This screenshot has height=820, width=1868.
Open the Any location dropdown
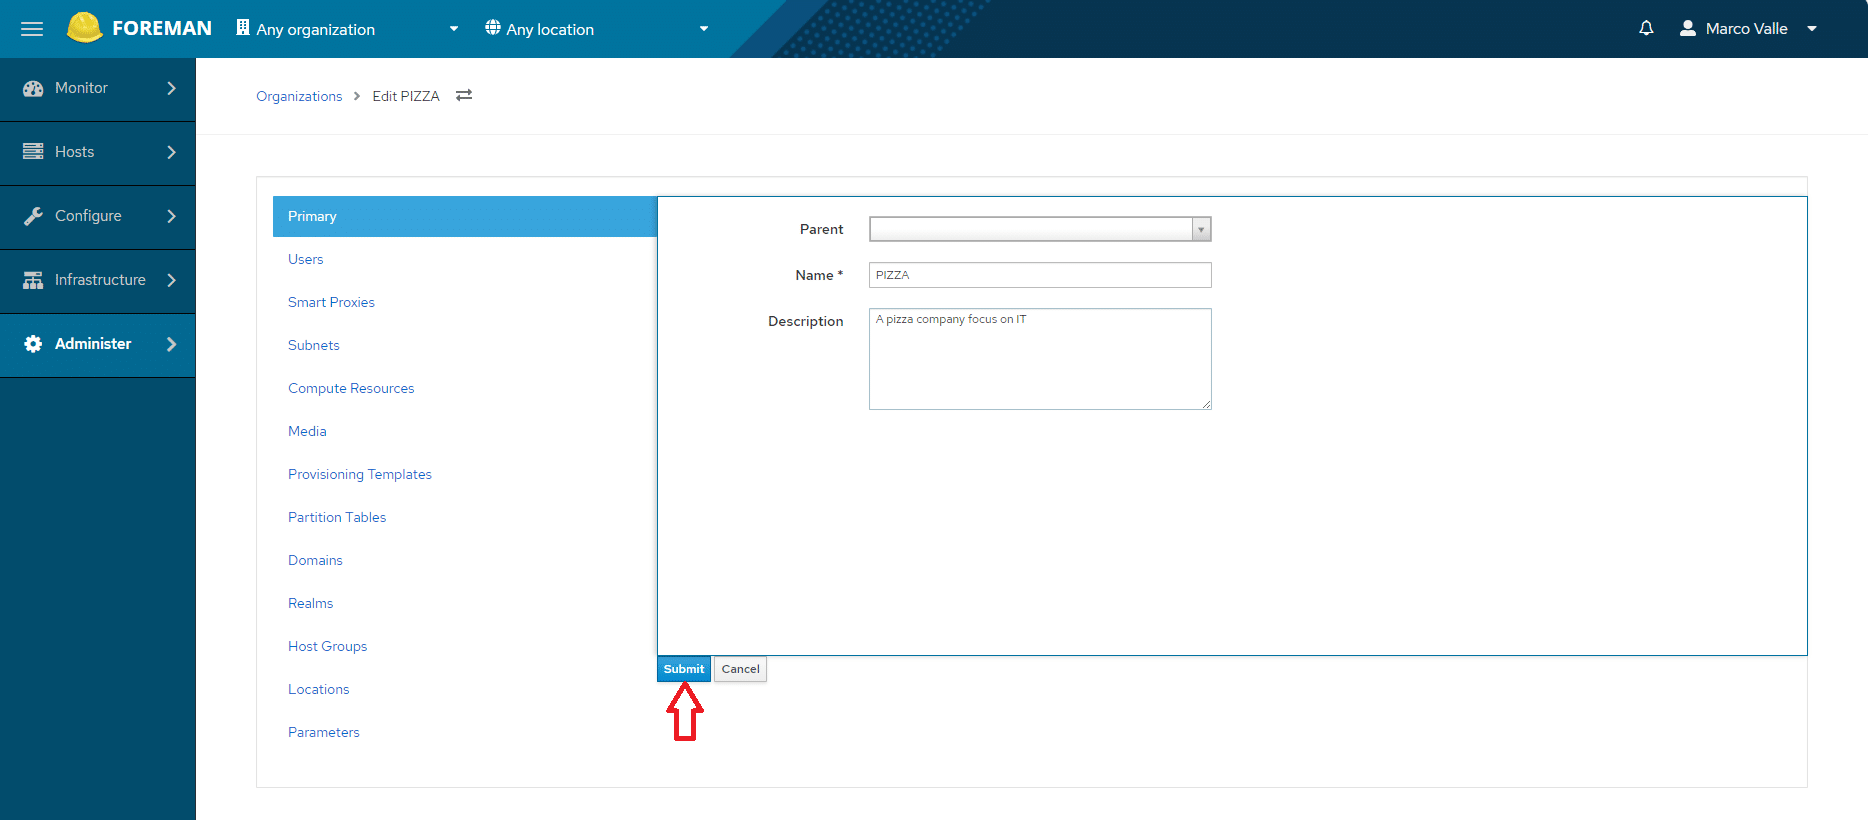[597, 29]
